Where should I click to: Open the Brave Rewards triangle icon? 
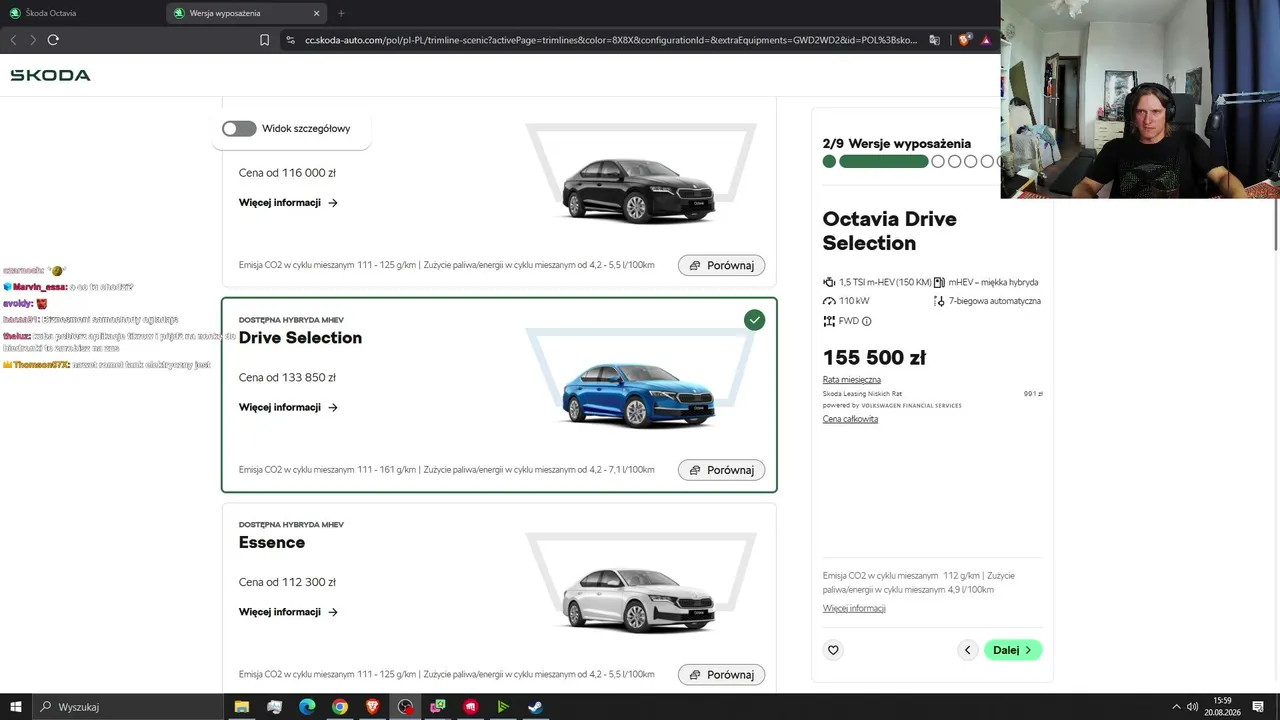tap(986, 40)
